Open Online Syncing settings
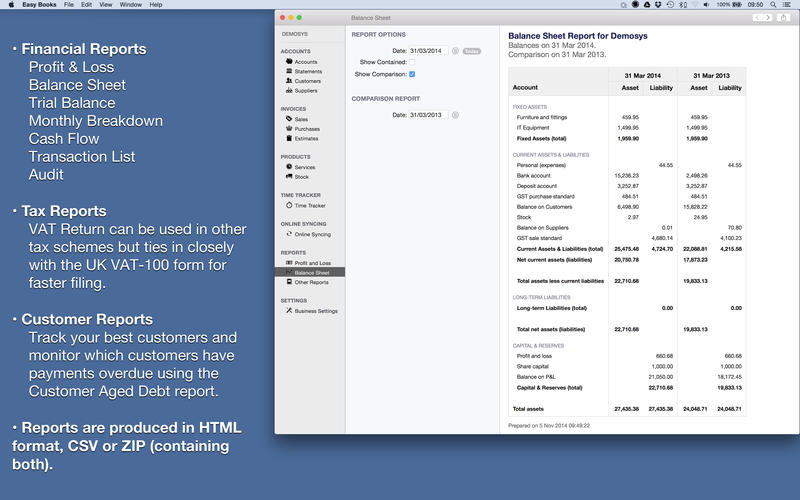 tap(312, 234)
